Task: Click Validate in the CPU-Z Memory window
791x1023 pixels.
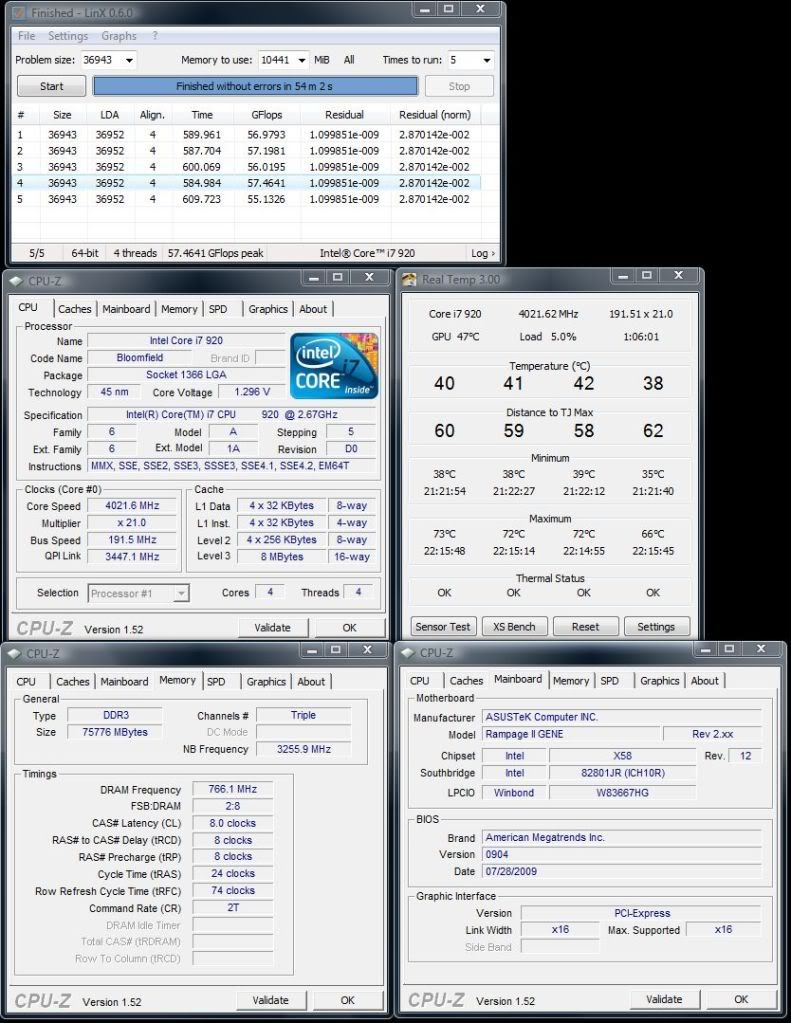Action: (x=270, y=1000)
